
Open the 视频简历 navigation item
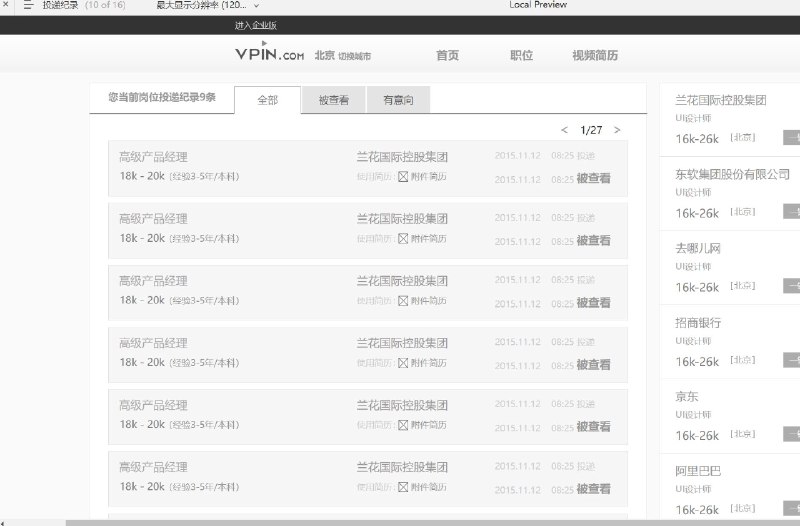pyautogui.click(x=595, y=55)
